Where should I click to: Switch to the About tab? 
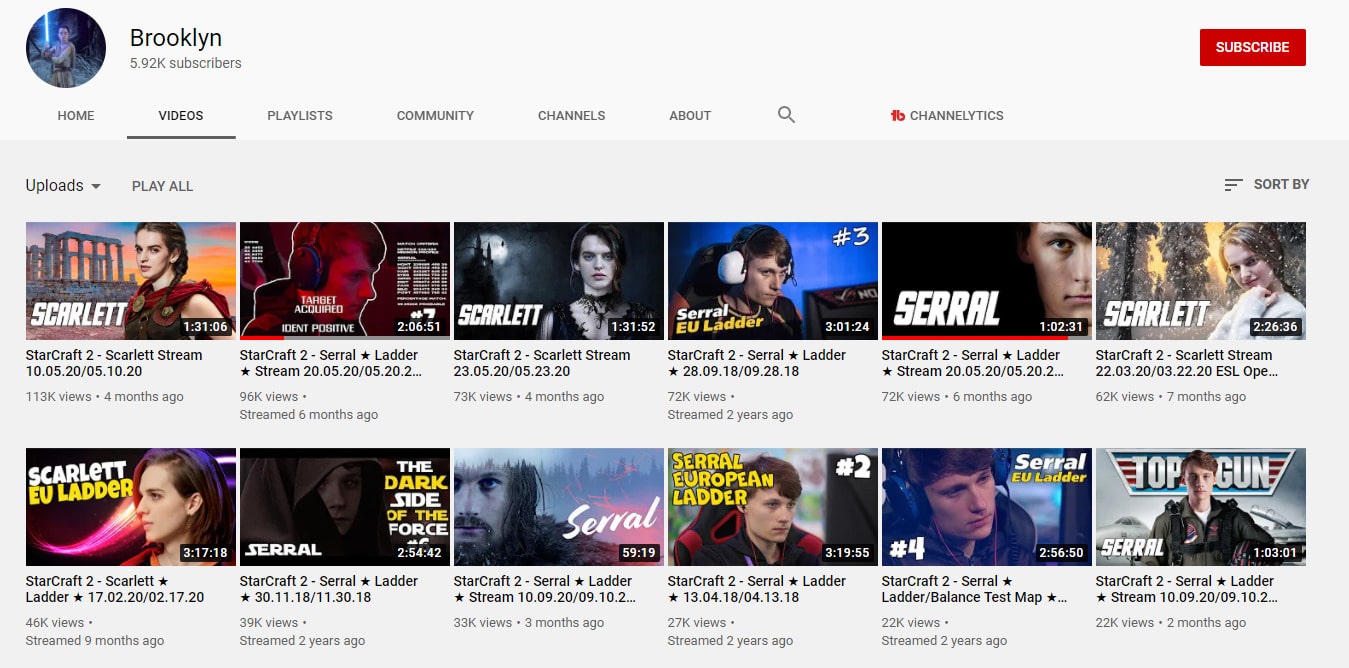[690, 115]
